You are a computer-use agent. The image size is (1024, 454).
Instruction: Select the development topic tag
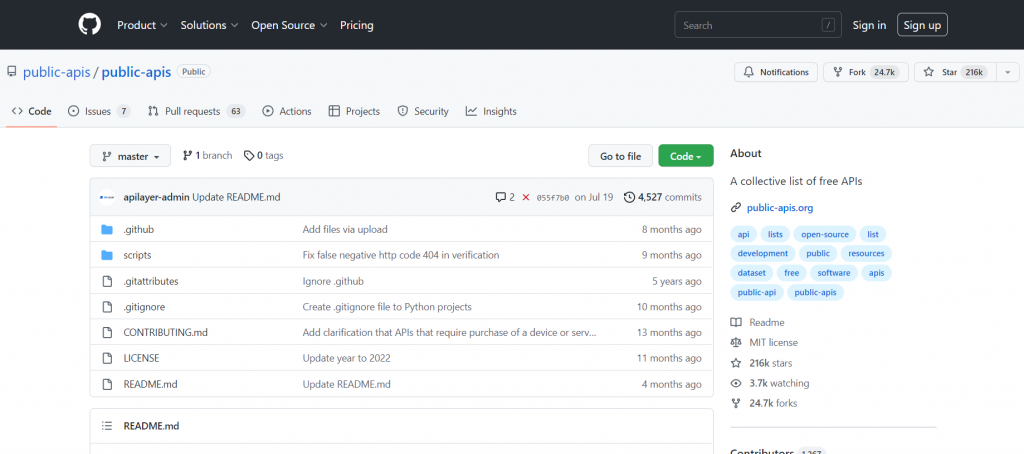coord(762,253)
